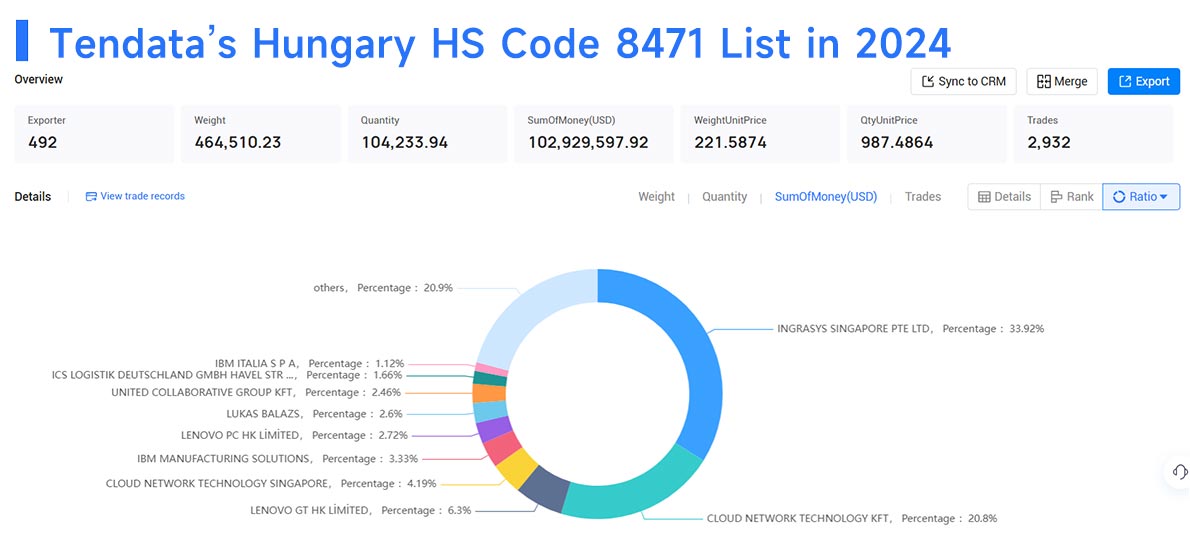Click the QtyUnitPrice card value 987.4864
1190x534 pixels.
(x=897, y=143)
